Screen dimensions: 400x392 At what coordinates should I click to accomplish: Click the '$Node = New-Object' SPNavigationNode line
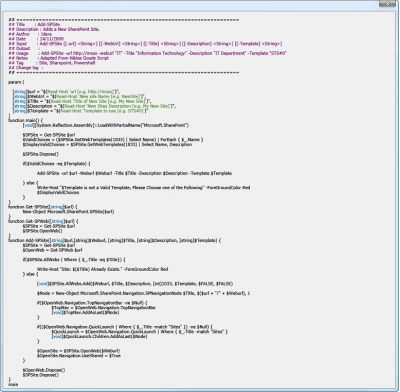point(144,293)
